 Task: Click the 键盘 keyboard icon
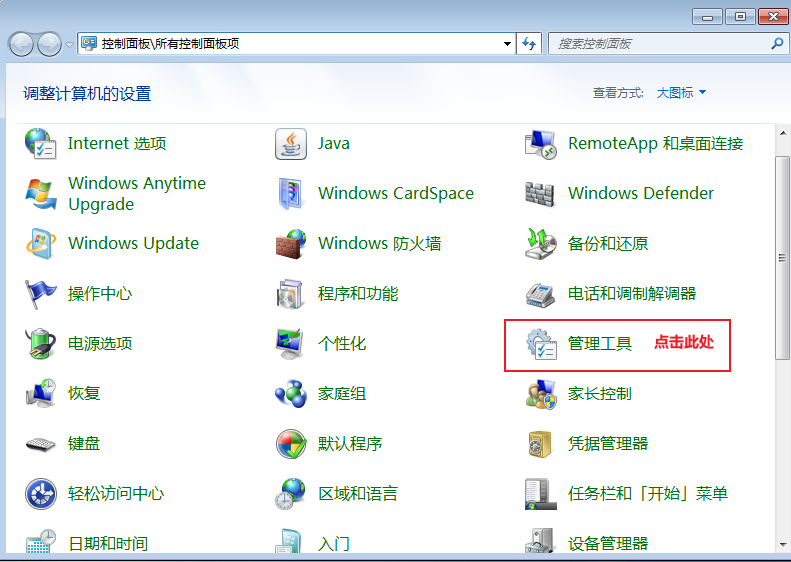click(x=40, y=444)
